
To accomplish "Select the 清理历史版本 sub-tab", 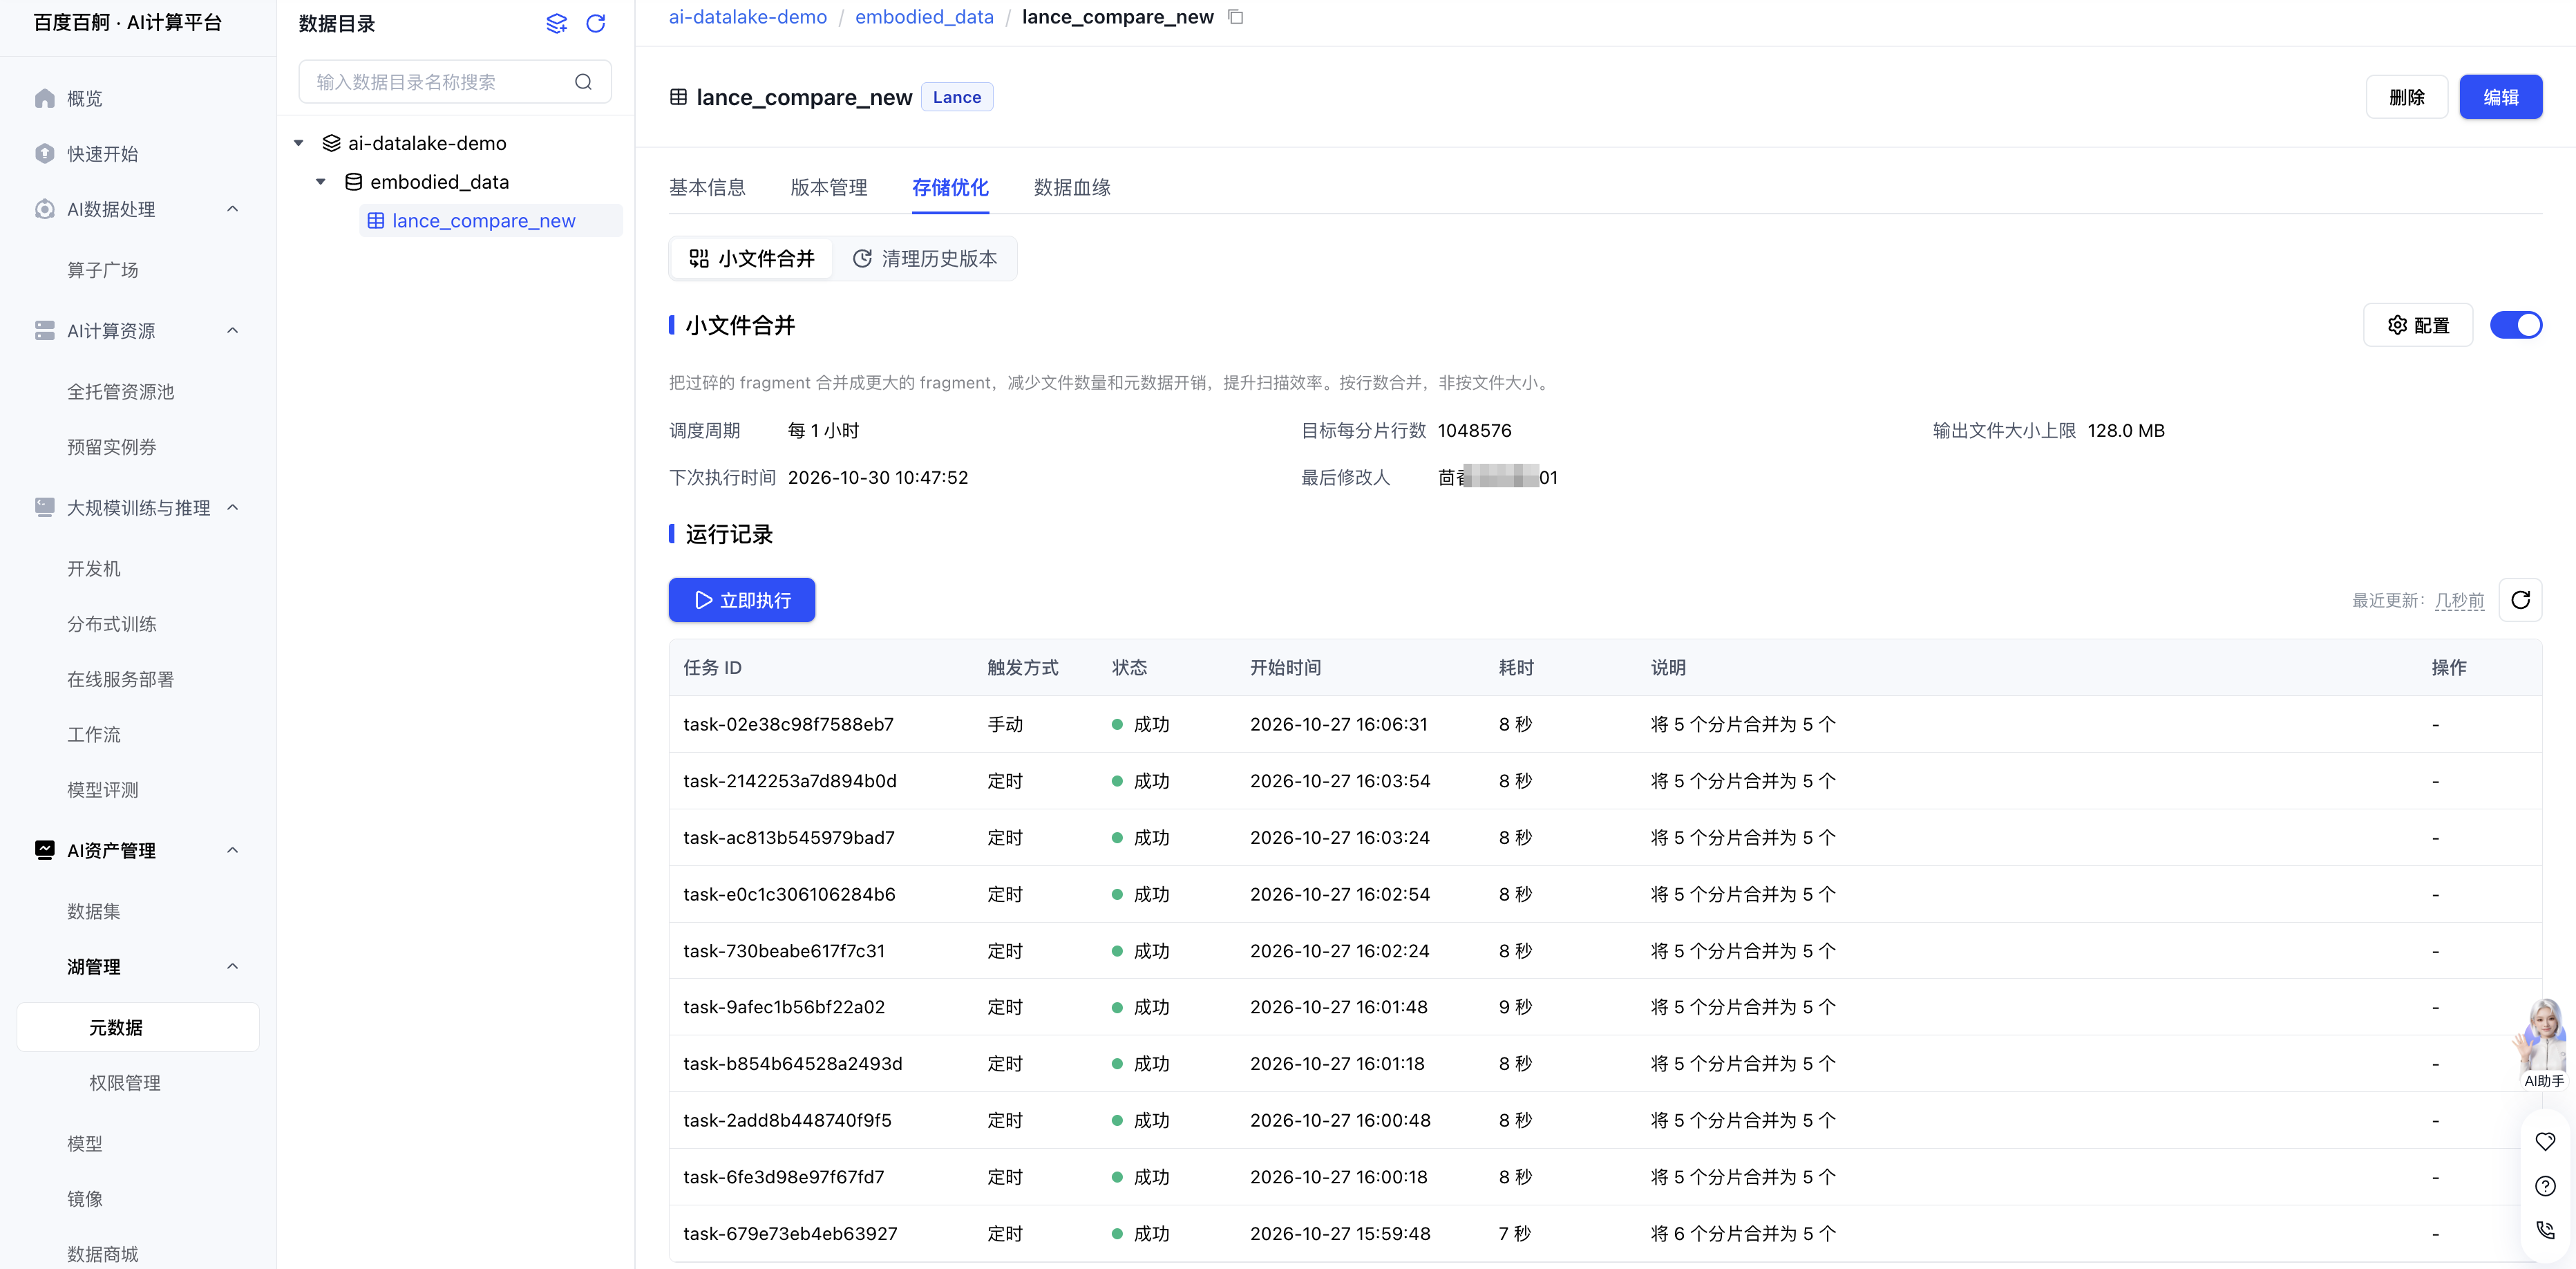I will [x=924, y=259].
